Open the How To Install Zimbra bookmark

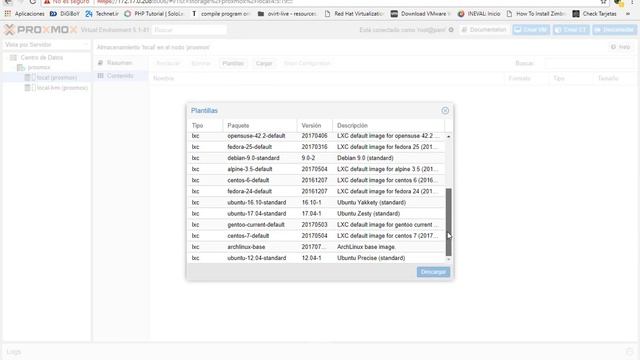coord(536,14)
